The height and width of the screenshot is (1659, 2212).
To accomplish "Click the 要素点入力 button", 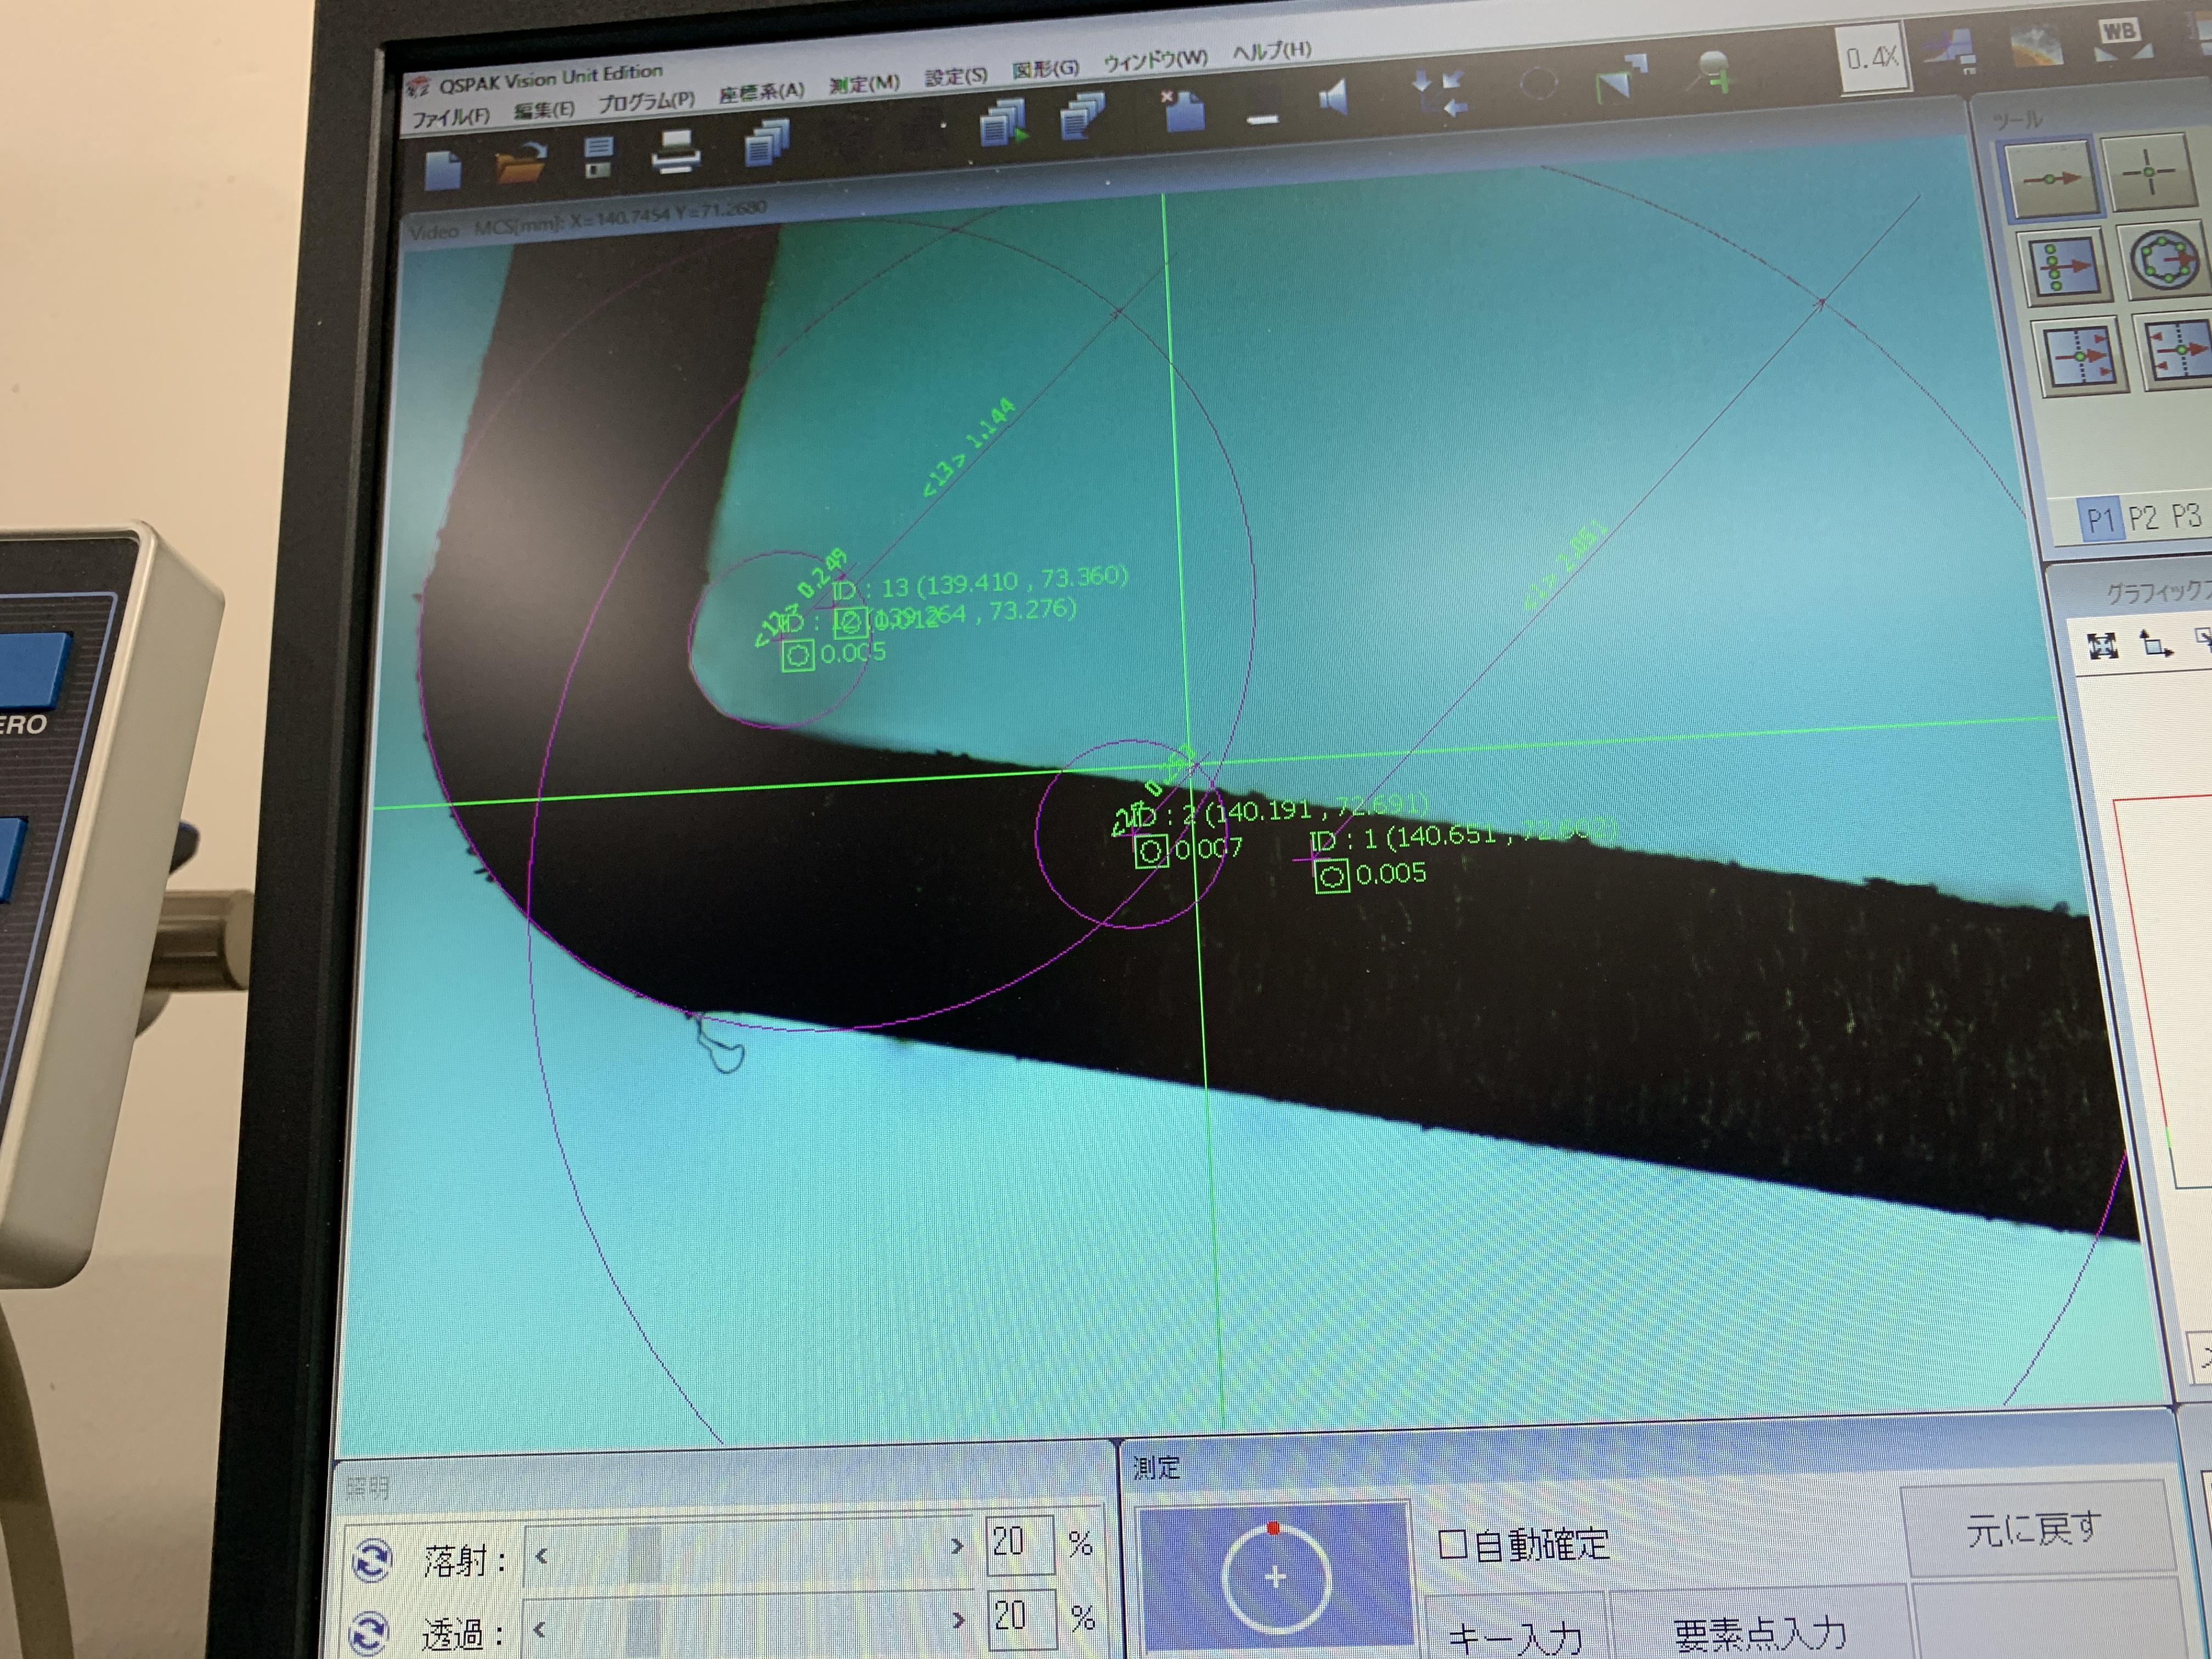I will tap(1759, 1633).
